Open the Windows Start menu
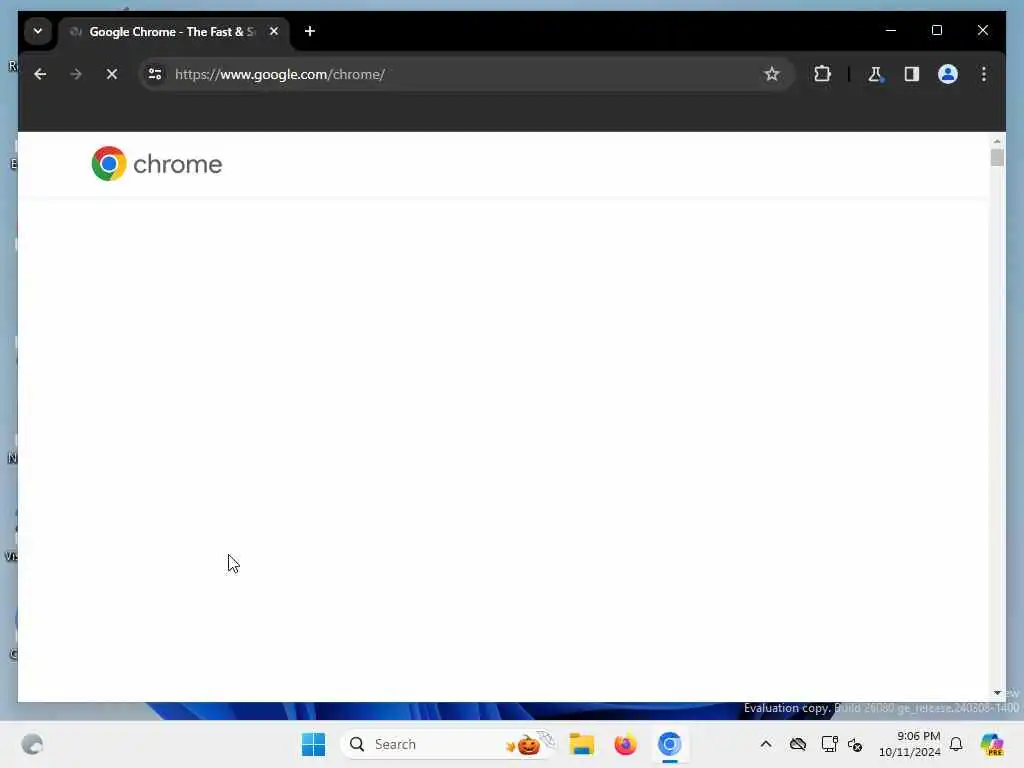This screenshot has width=1024, height=768. click(x=313, y=744)
